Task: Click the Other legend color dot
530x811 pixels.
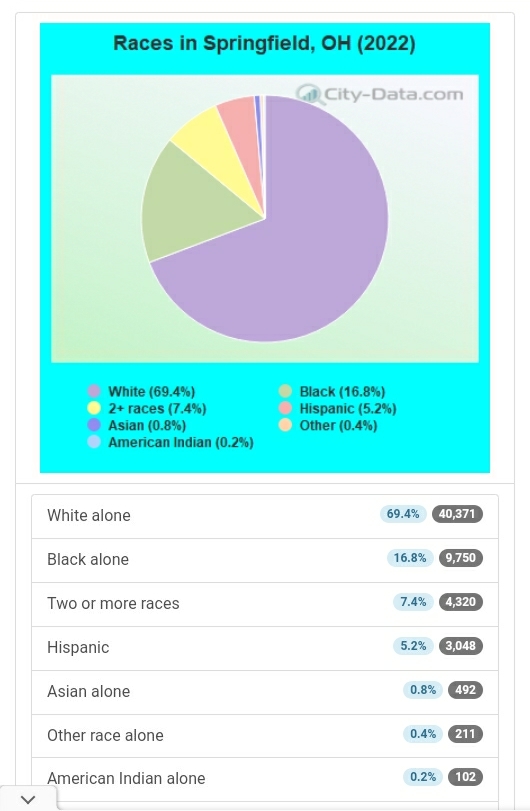Action: [285, 425]
